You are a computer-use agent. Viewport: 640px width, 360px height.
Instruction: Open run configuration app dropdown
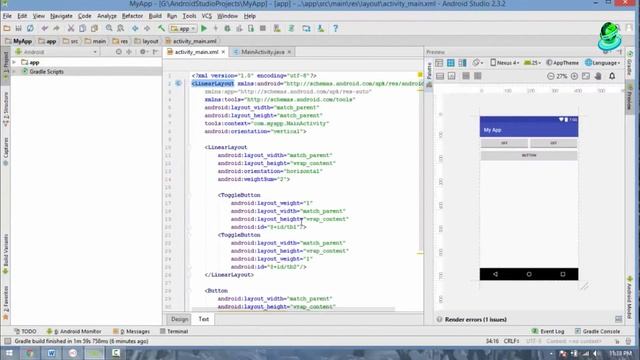tap(183, 29)
